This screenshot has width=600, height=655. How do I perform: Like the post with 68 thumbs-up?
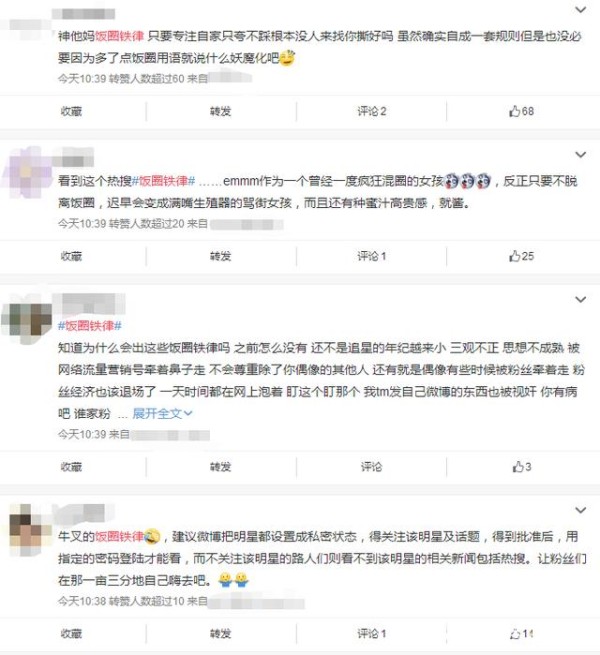pyautogui.click(x=521, y=111)
